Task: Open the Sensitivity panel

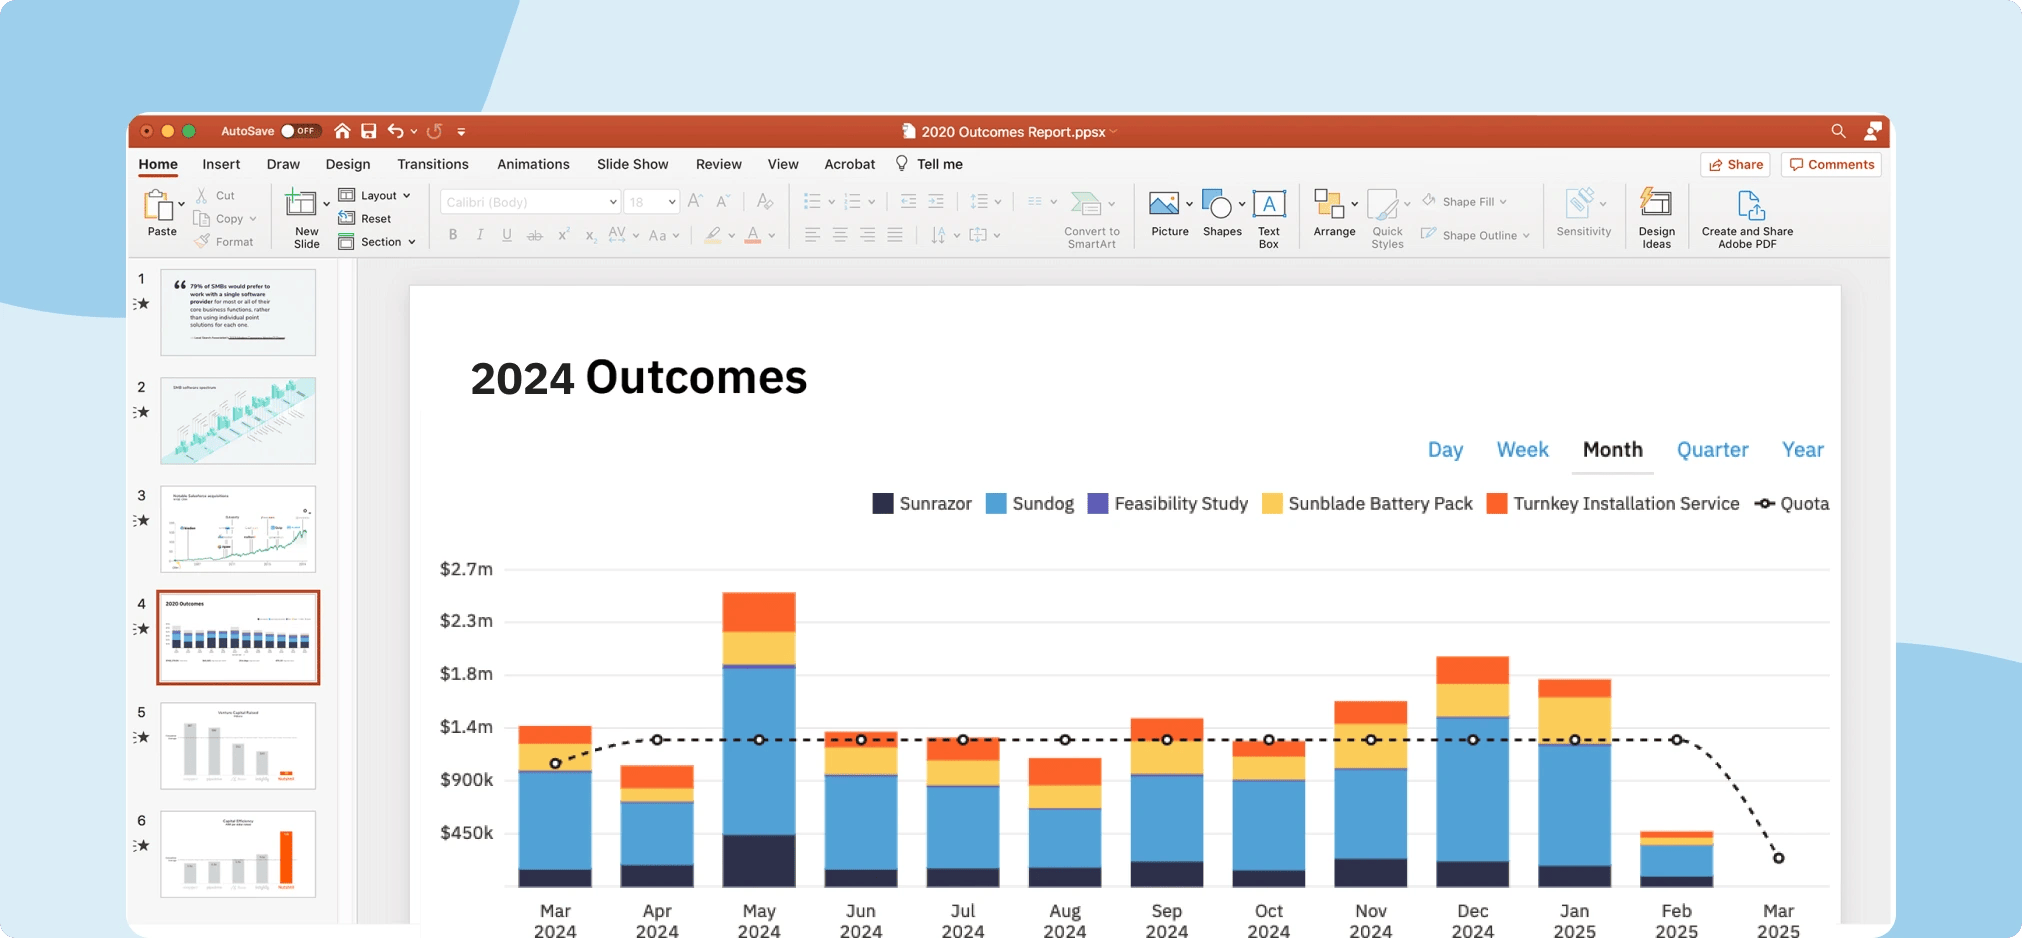Action: point(1583,215)
